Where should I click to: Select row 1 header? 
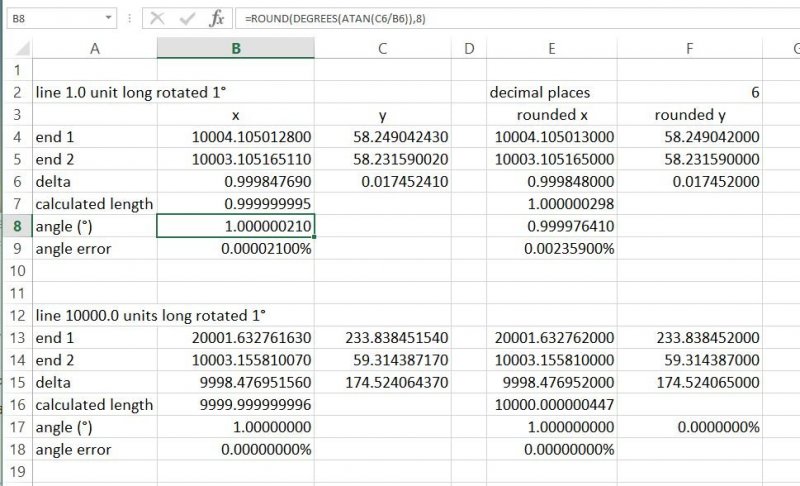[17, 70]
